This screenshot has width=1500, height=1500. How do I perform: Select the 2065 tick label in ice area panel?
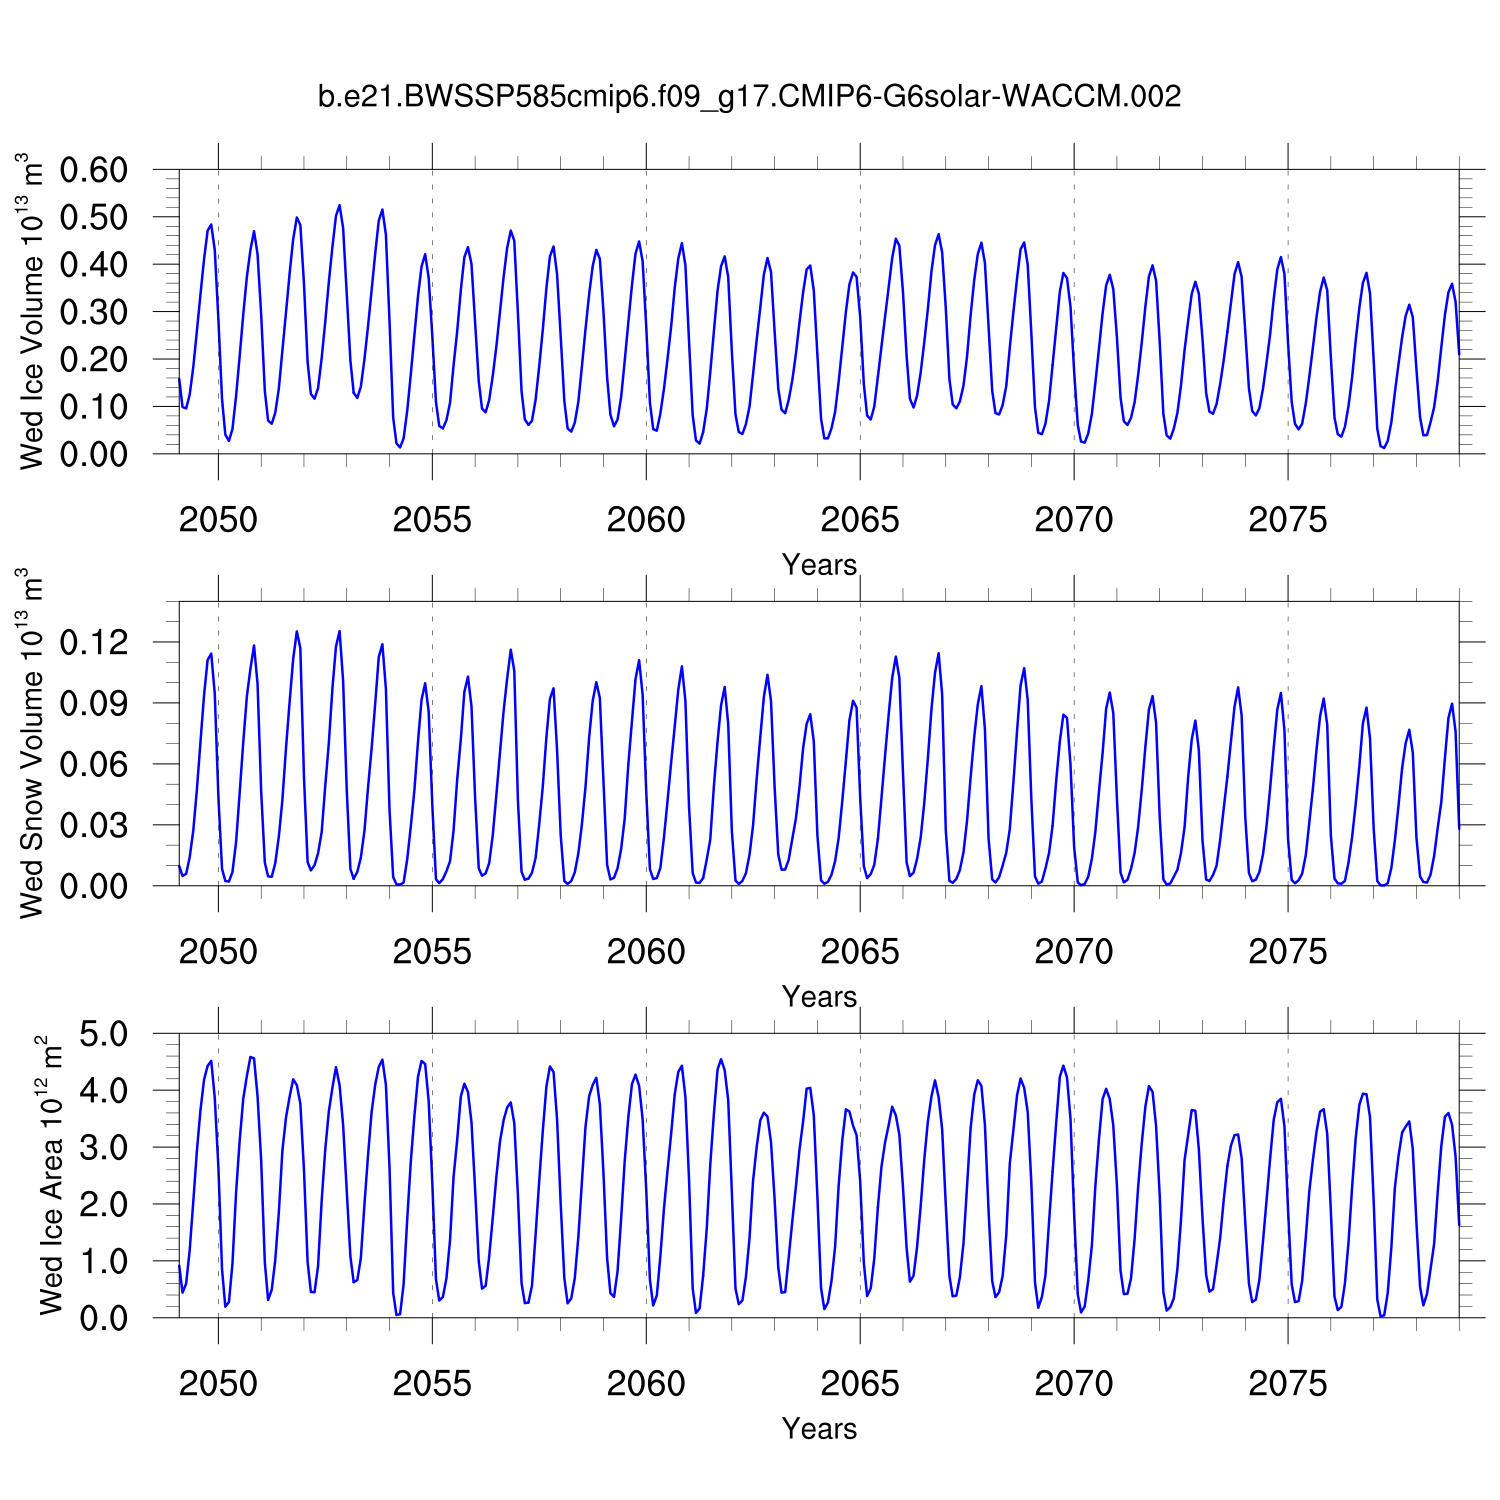coord(859,1384)
